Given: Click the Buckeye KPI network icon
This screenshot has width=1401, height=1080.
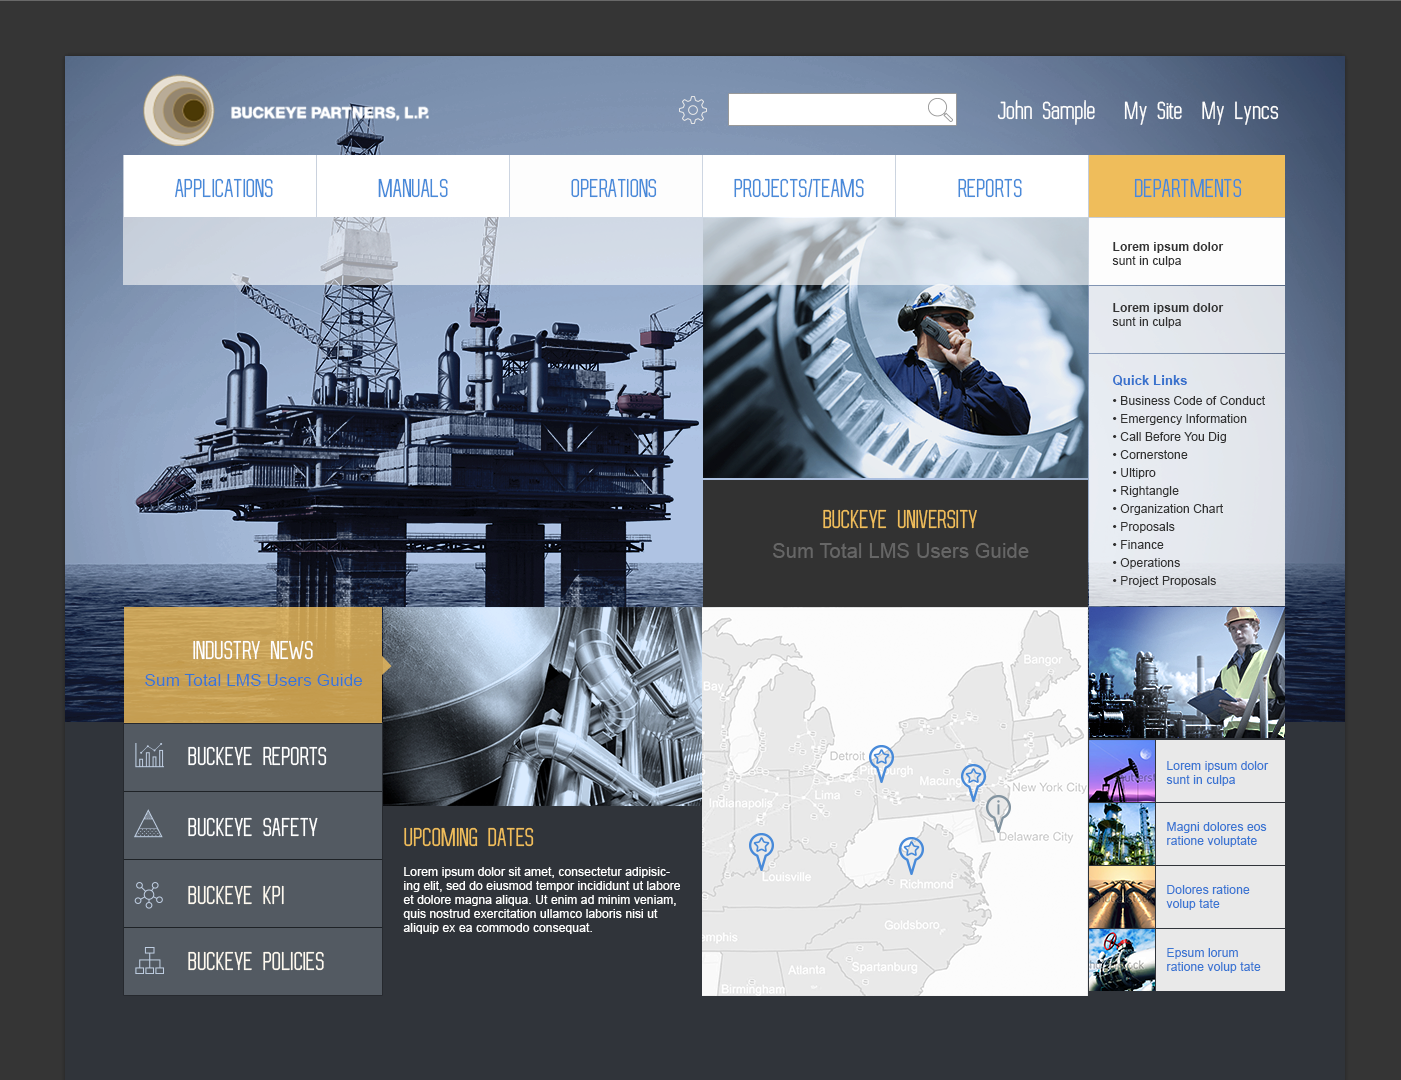Looking at the screenshot, I should [149, 894].
